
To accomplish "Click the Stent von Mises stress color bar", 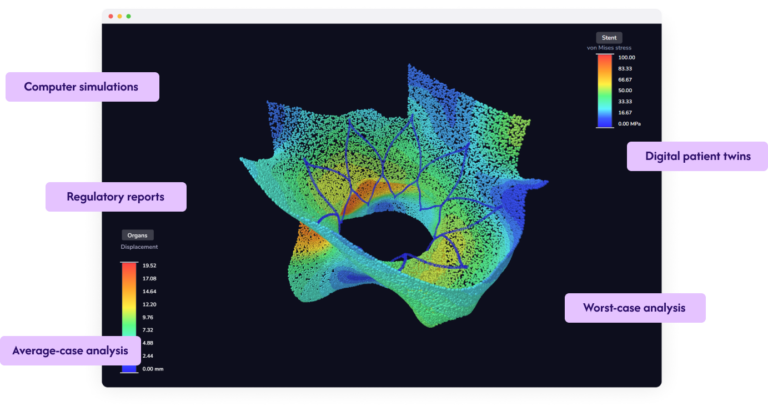I will coord(604,90).
